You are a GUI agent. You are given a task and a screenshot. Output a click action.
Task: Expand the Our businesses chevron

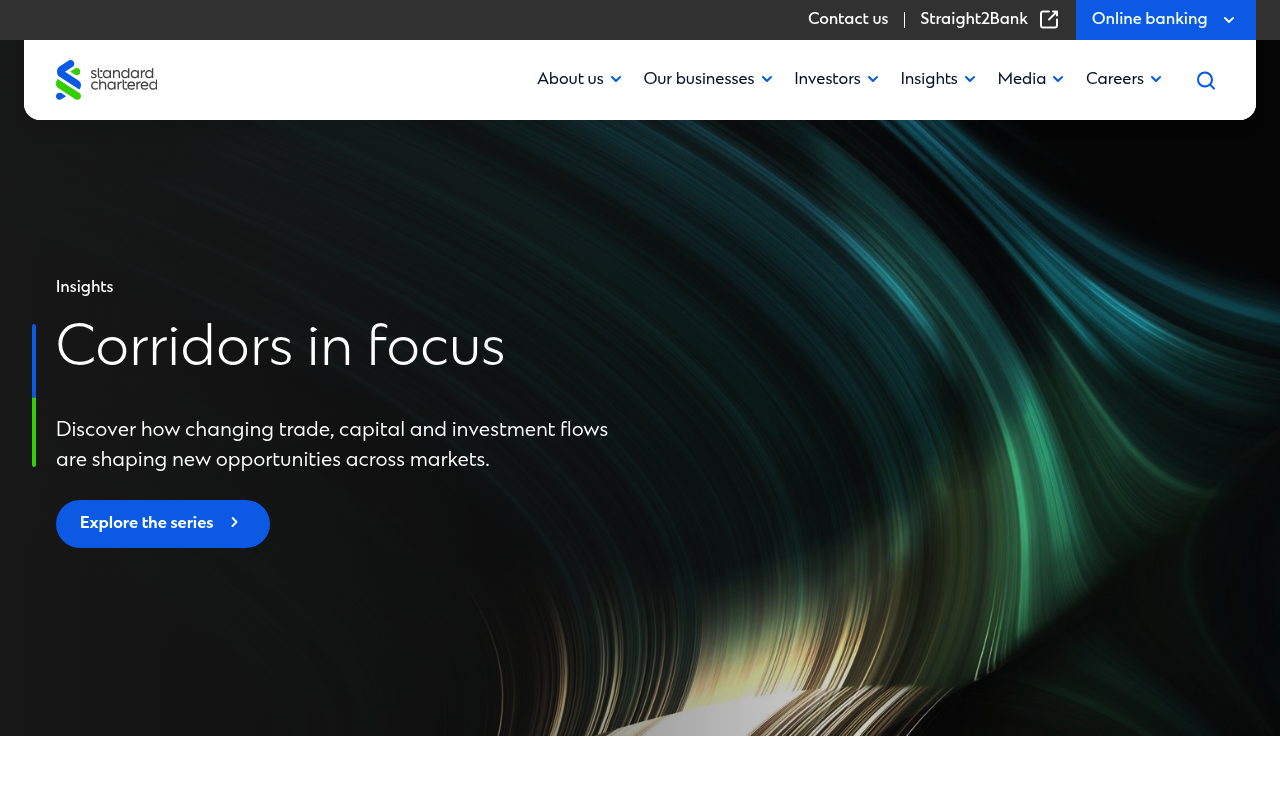[x=767, y=79]
